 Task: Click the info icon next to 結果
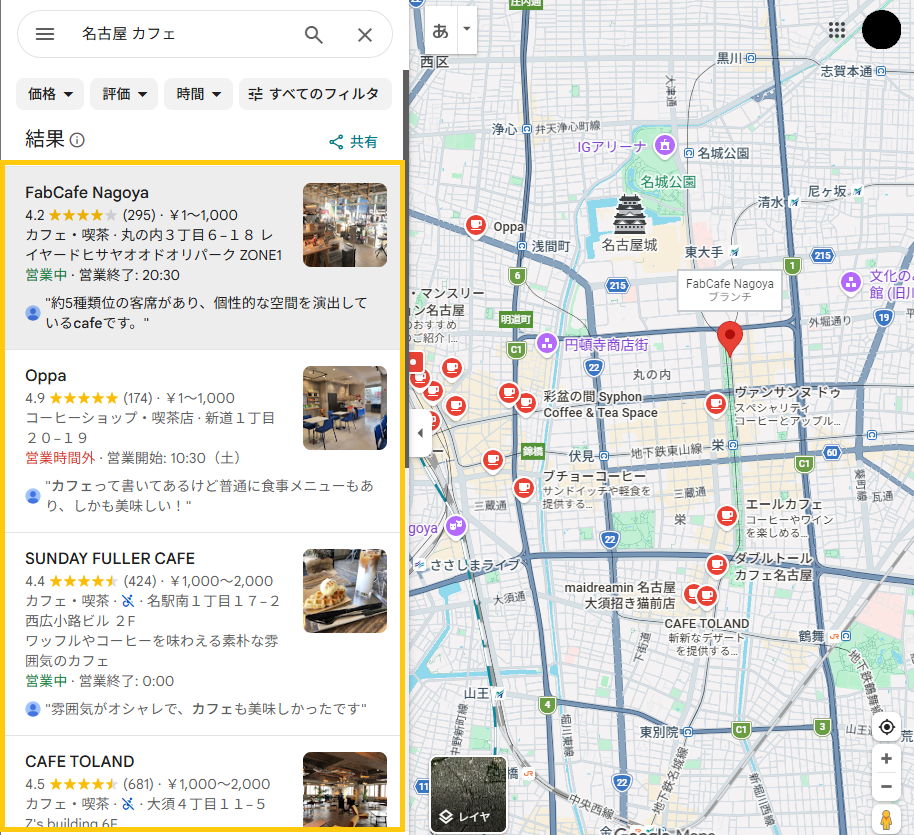pyautogui.click(x=77, y=140)
